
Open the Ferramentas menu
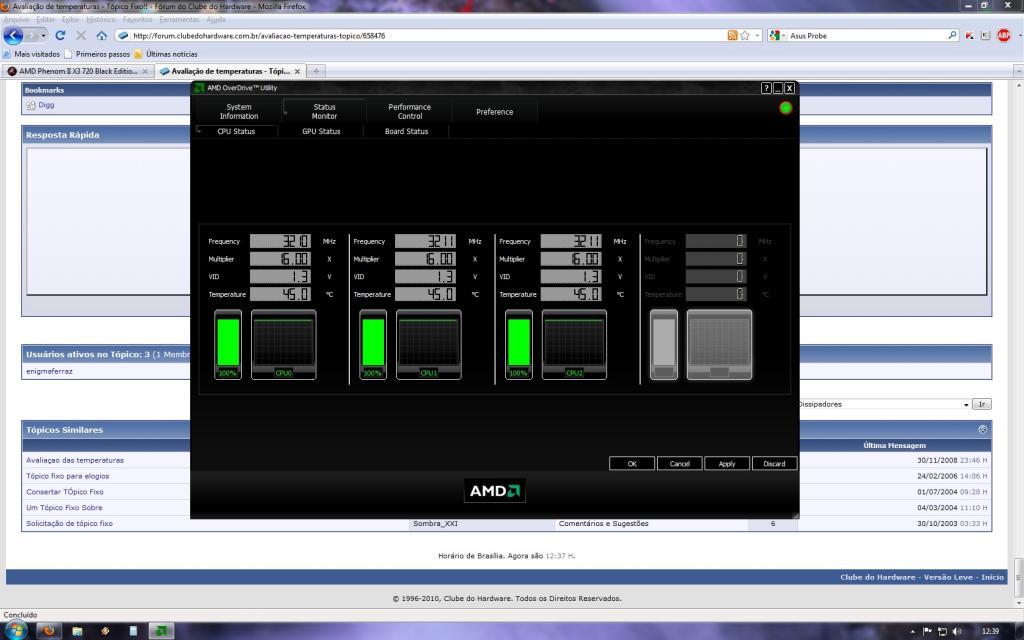click(x=179, y=20)
